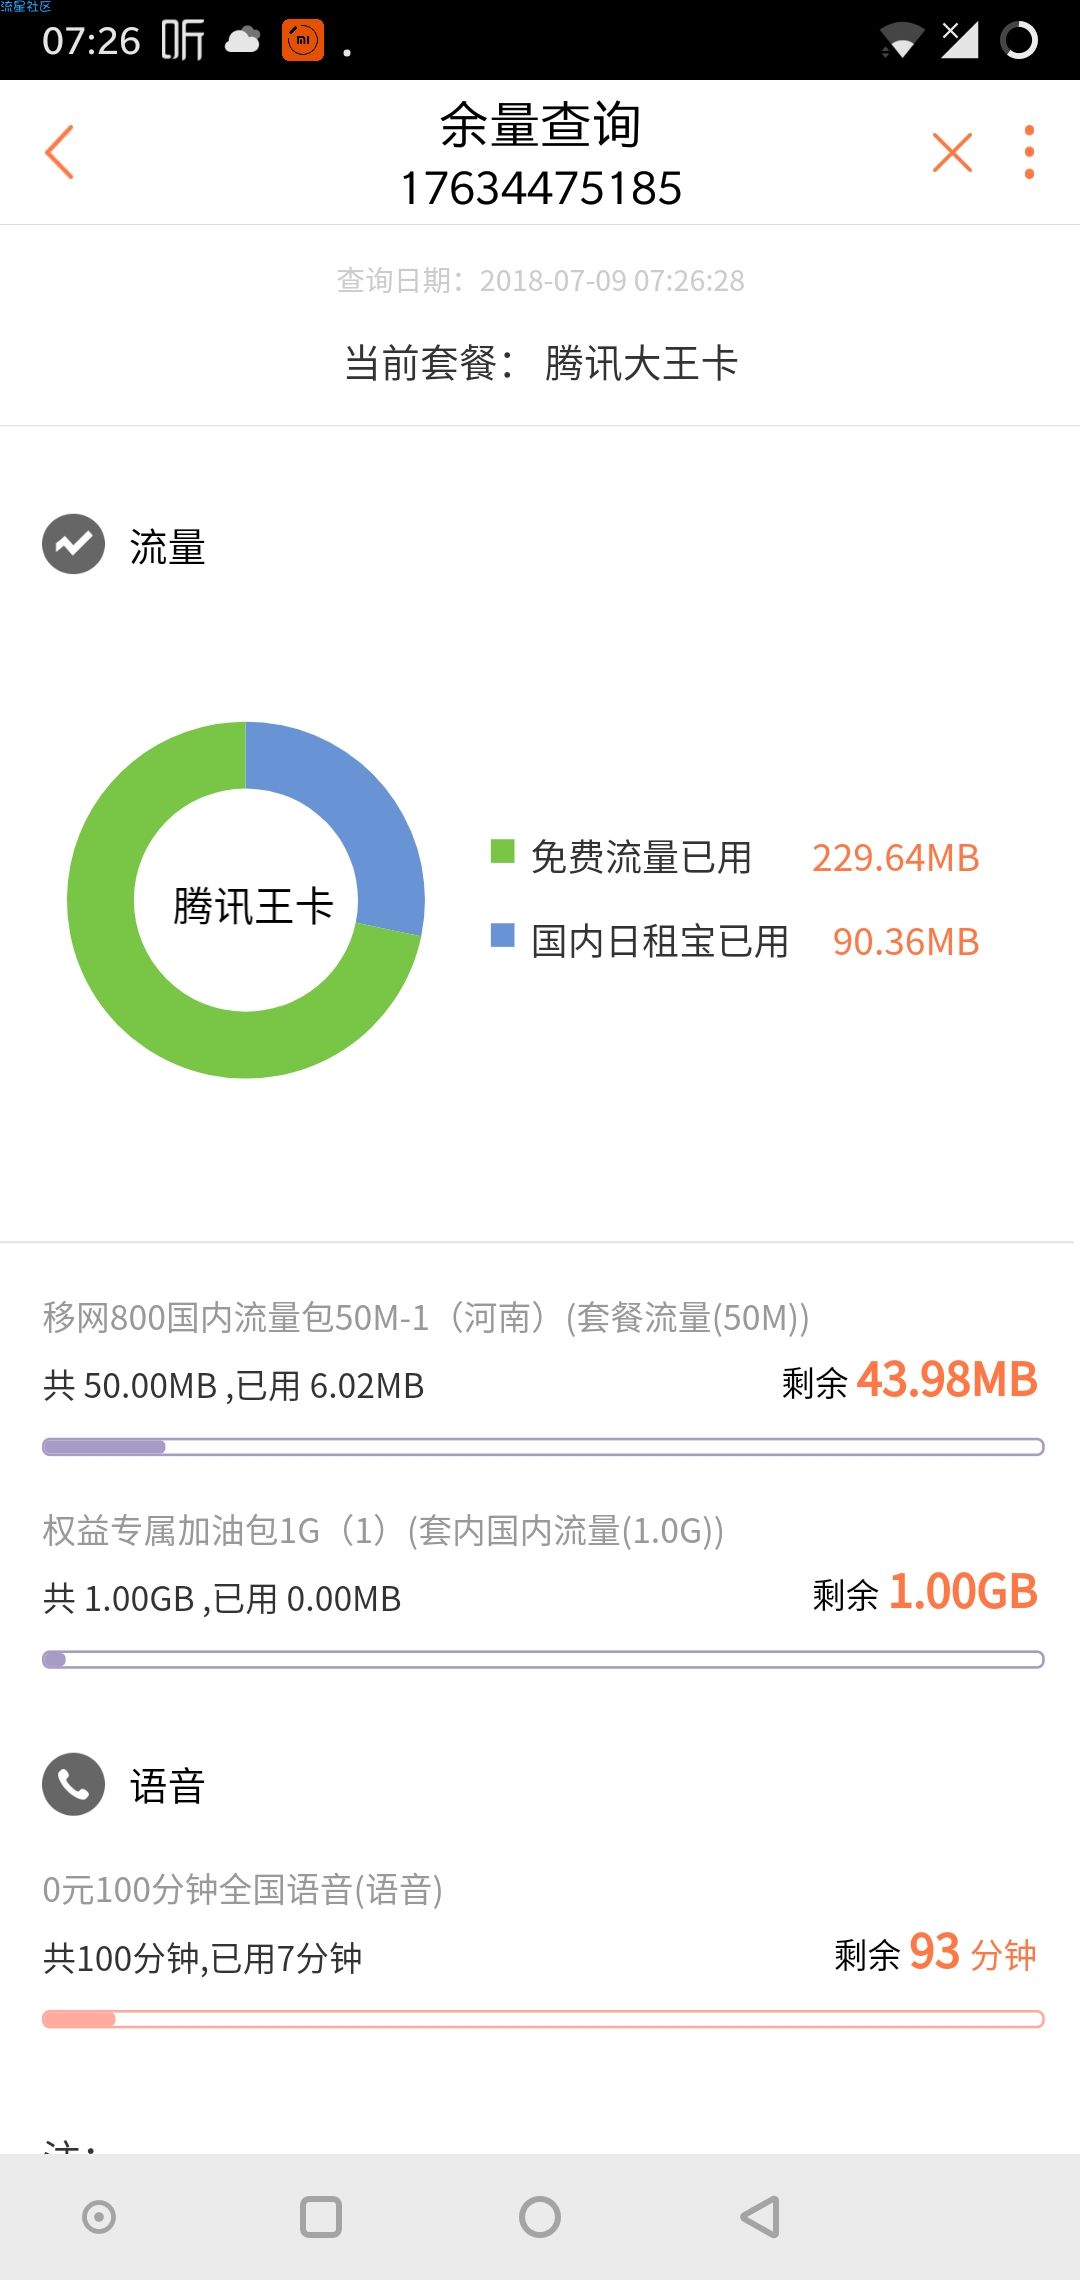Tap the Android home circle button
Screen dimensions: 1080x2280
(540, 2217)
